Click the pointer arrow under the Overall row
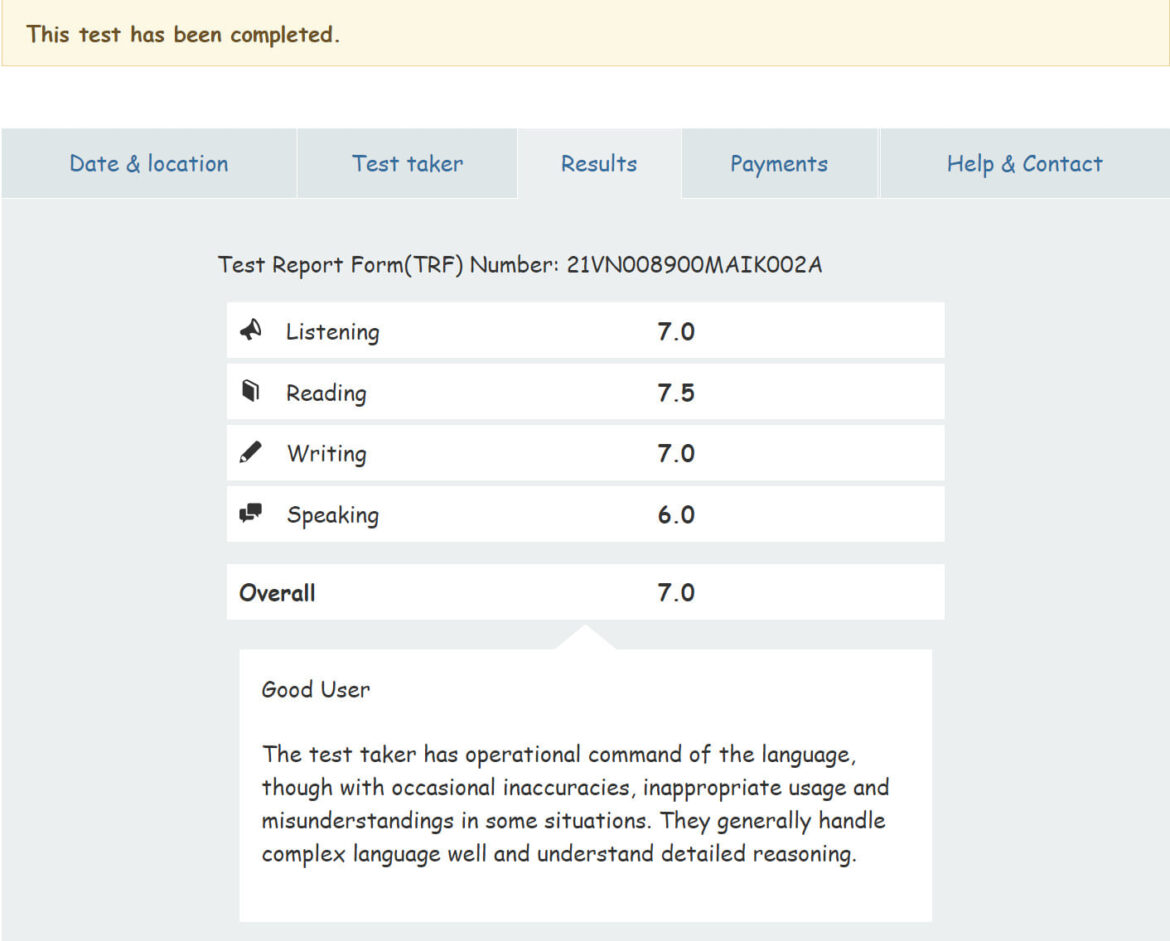1170x941 pixels. point(585,637)
